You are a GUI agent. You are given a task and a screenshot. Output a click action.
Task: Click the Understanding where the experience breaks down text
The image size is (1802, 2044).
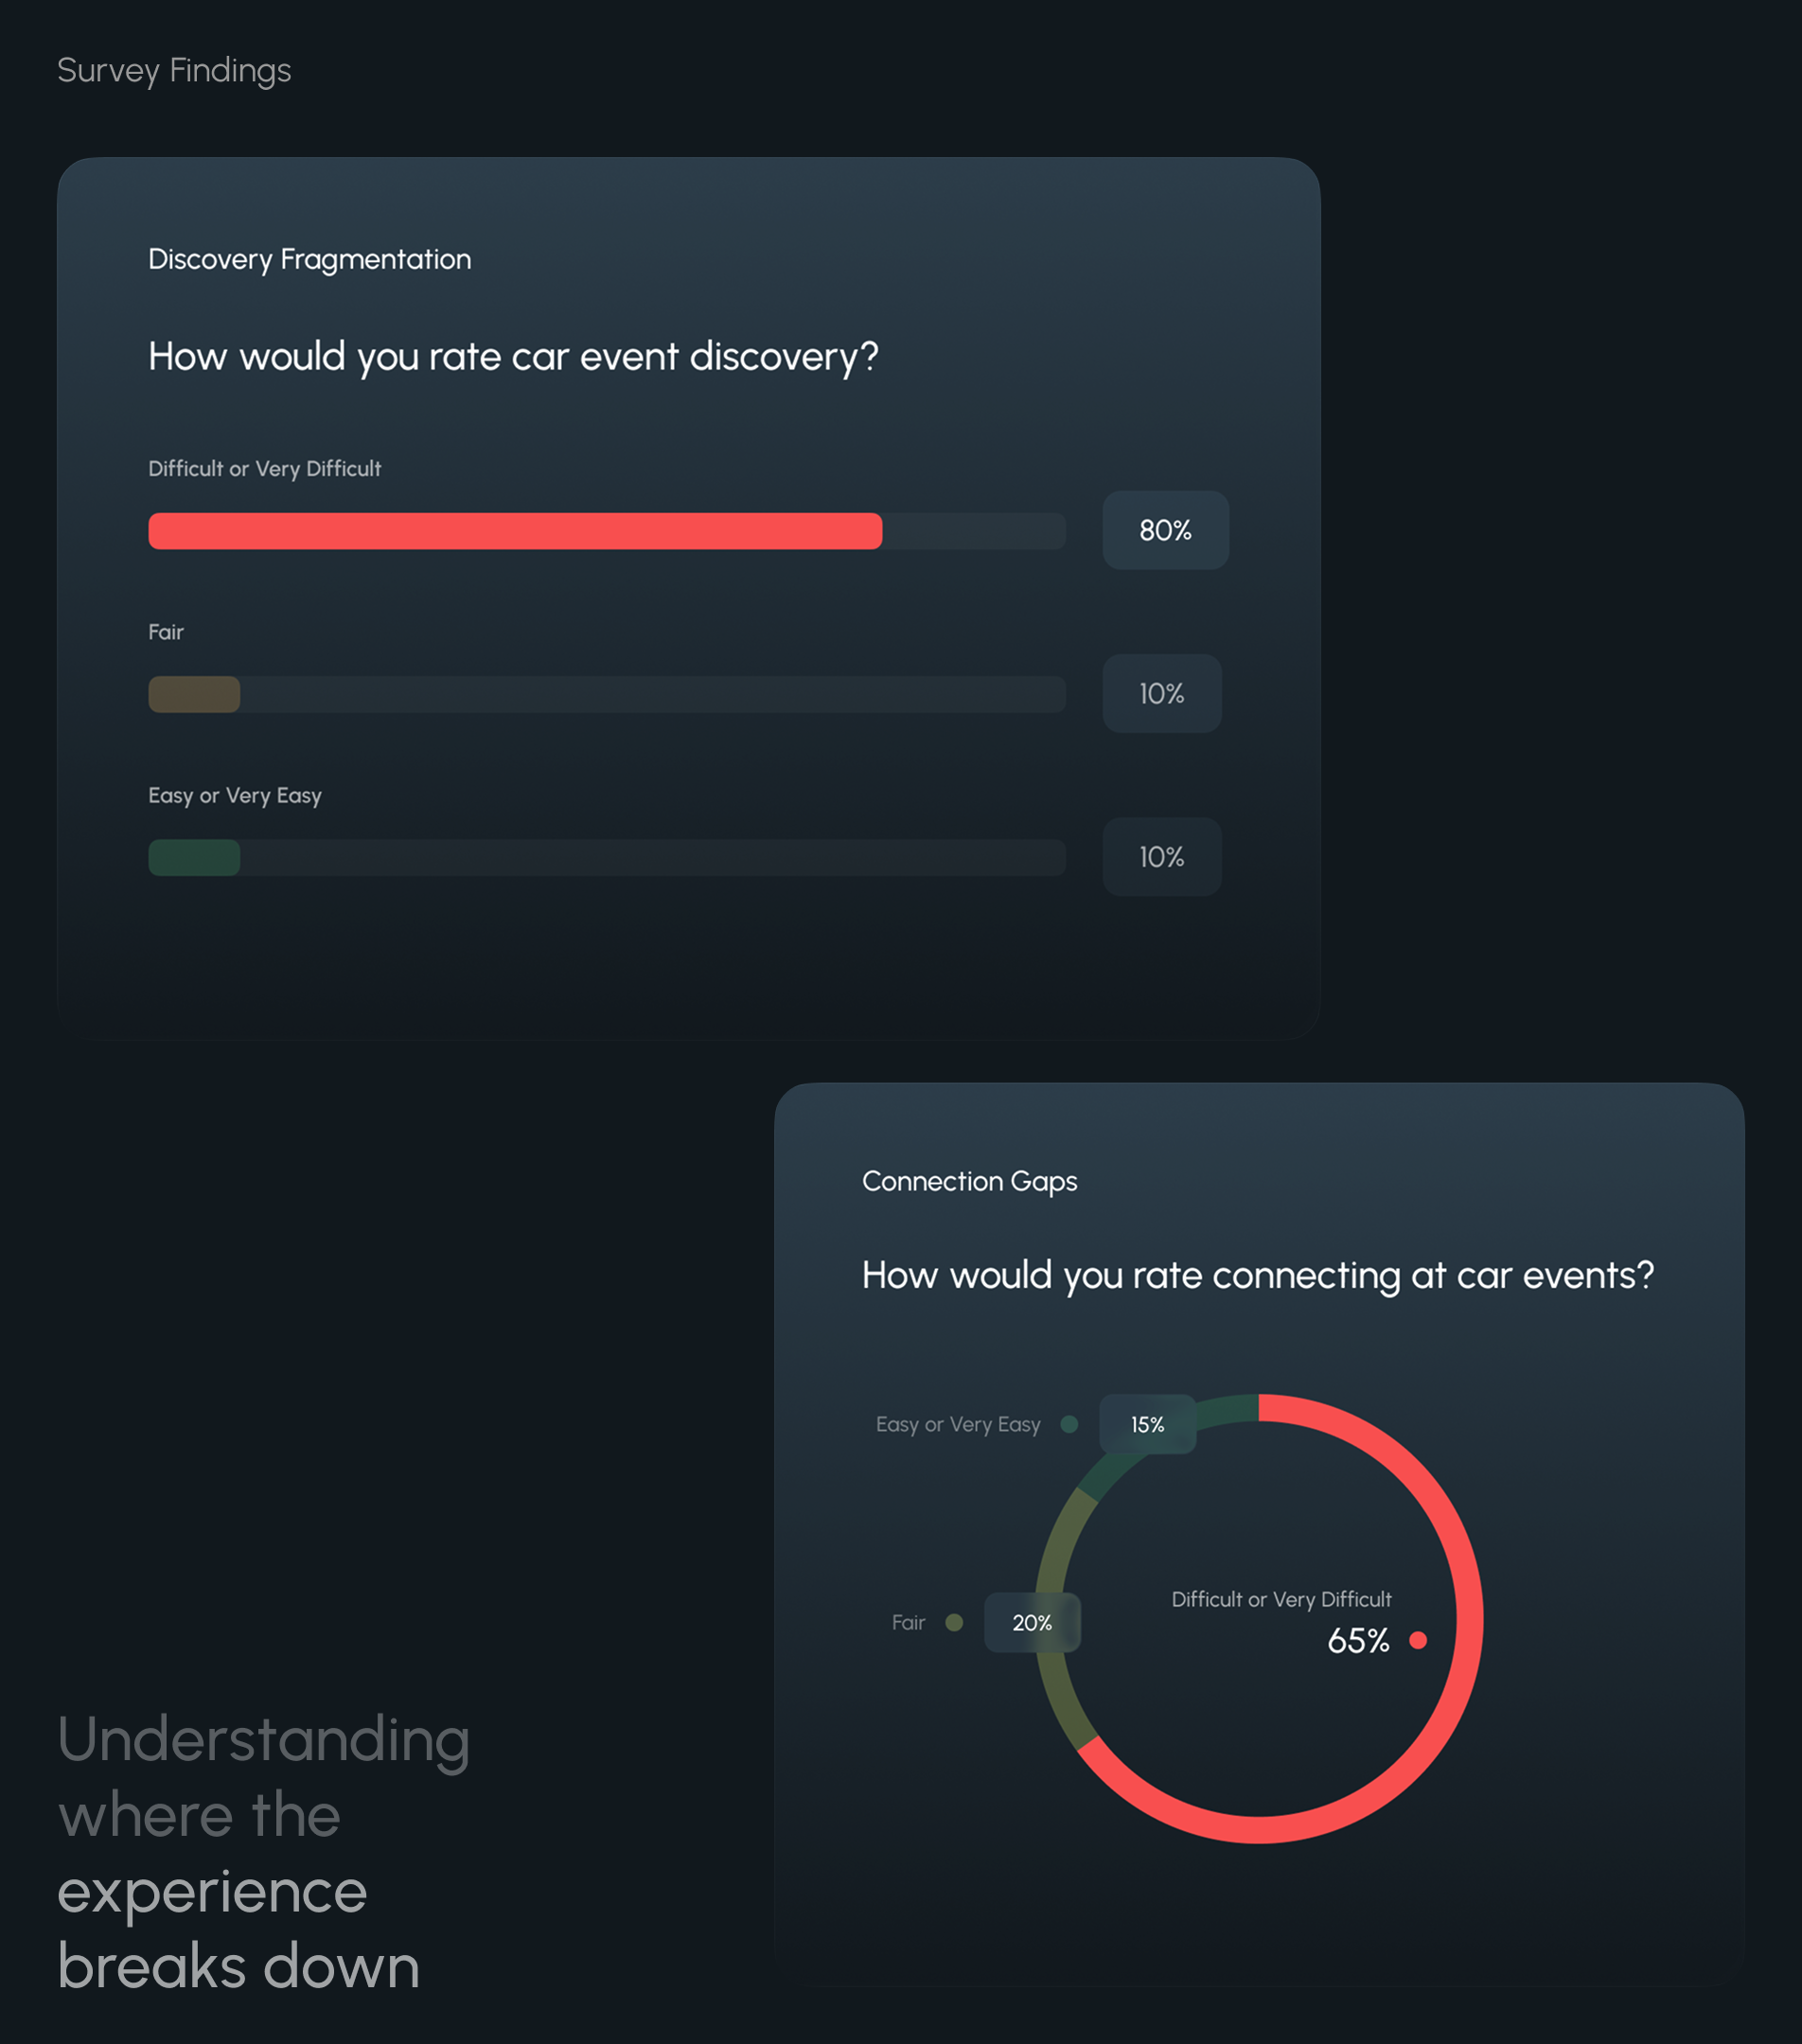click(263, 1852)
